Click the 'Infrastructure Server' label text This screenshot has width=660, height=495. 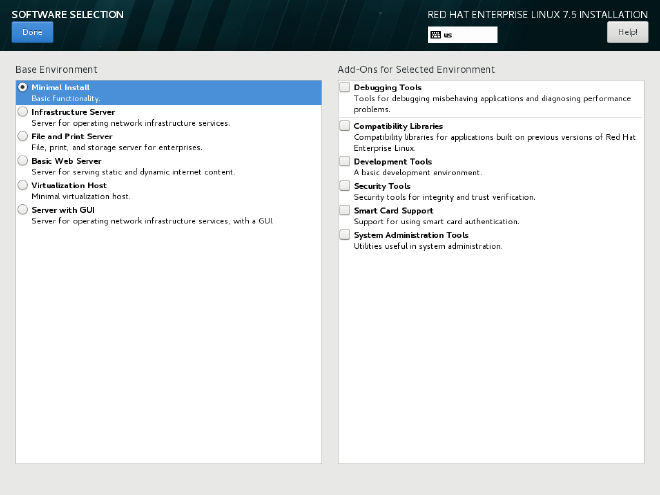73,112
